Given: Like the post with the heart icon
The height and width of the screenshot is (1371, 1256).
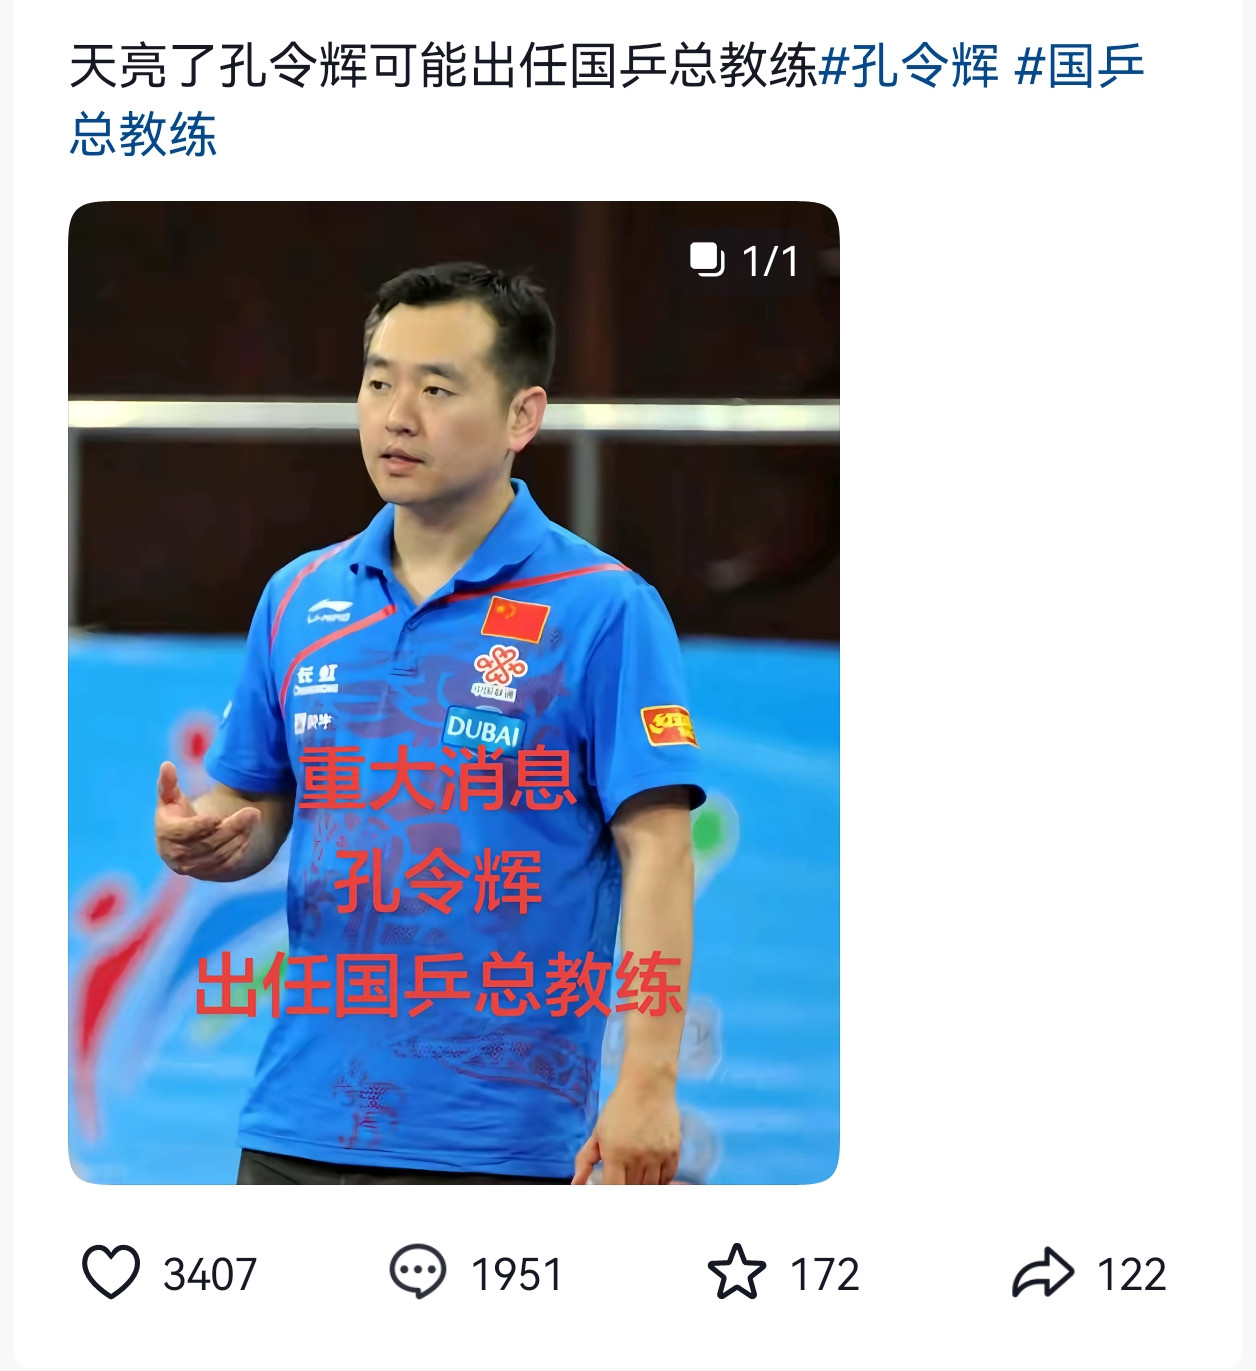Looking at the screenshot, I should click(x=110, y=1272).
